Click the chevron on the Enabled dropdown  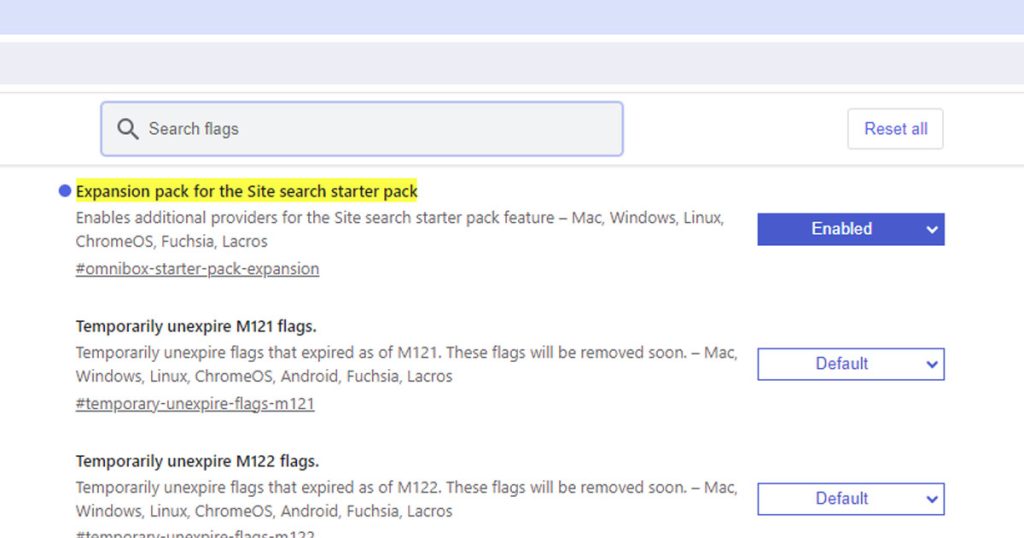(x=931, y=229)
